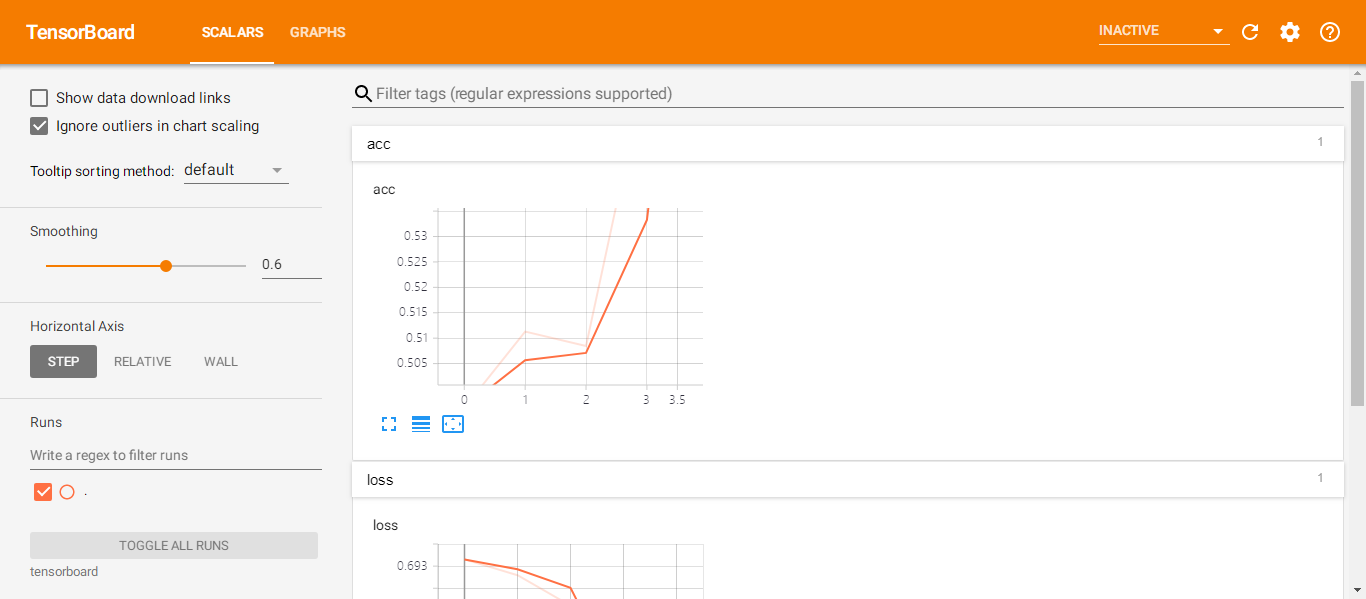Open the INACTIVE dashboards dropdown

tap(1164, 31)
